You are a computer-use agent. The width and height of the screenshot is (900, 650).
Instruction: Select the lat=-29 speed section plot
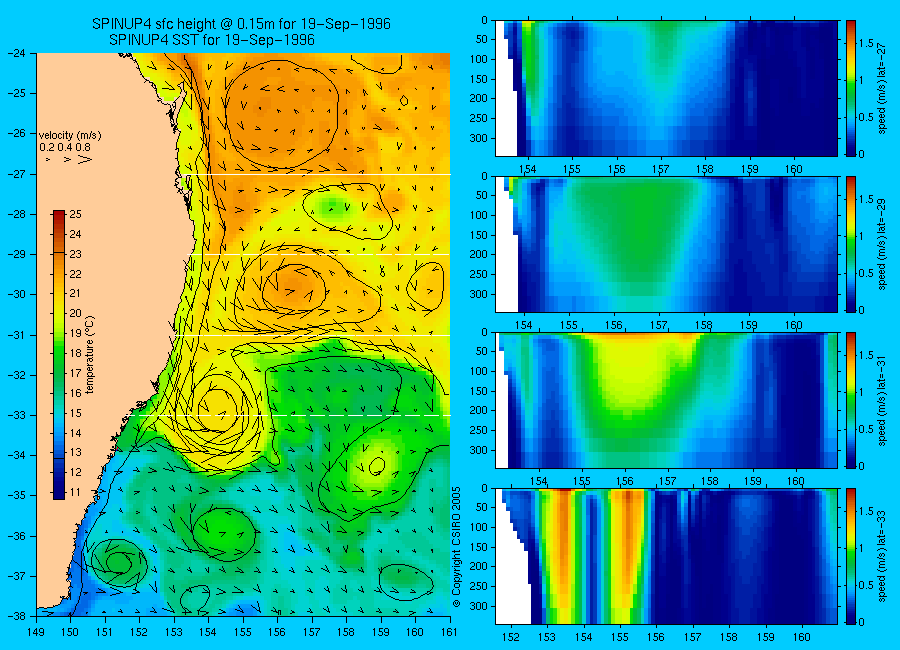(666, 244)
